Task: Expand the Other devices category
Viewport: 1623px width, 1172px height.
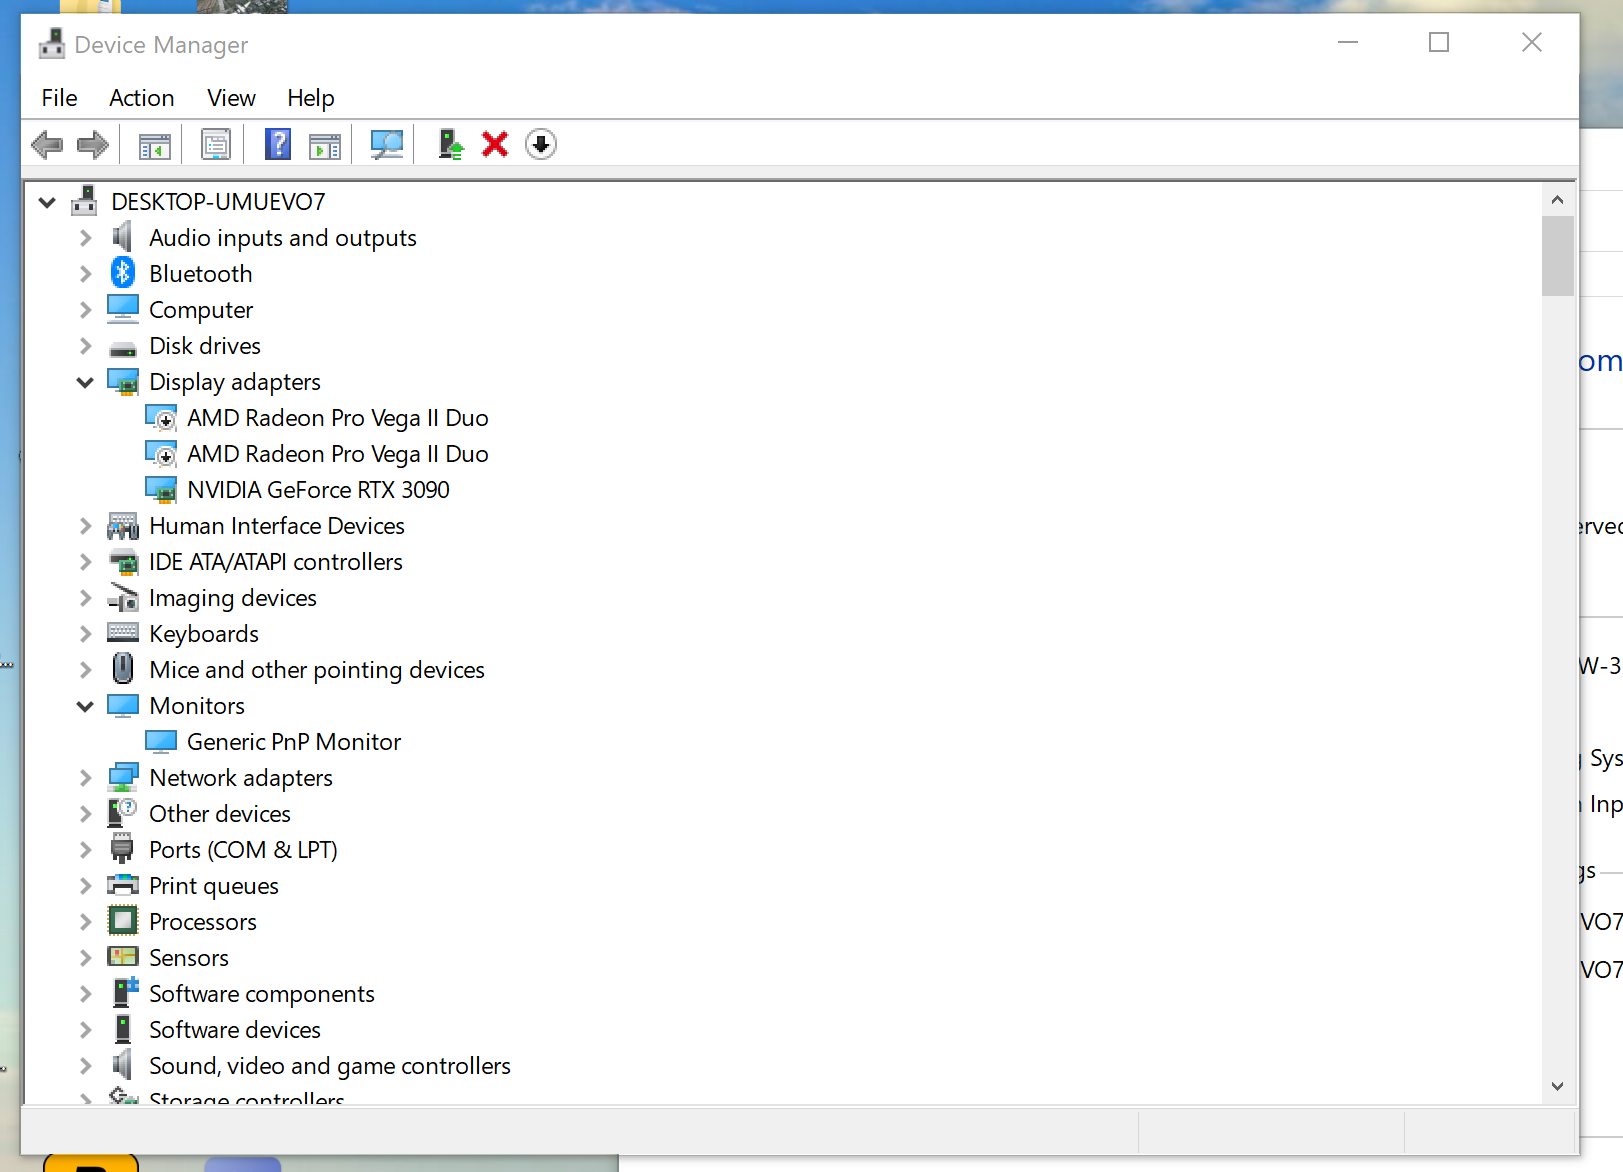Action: 86,814
